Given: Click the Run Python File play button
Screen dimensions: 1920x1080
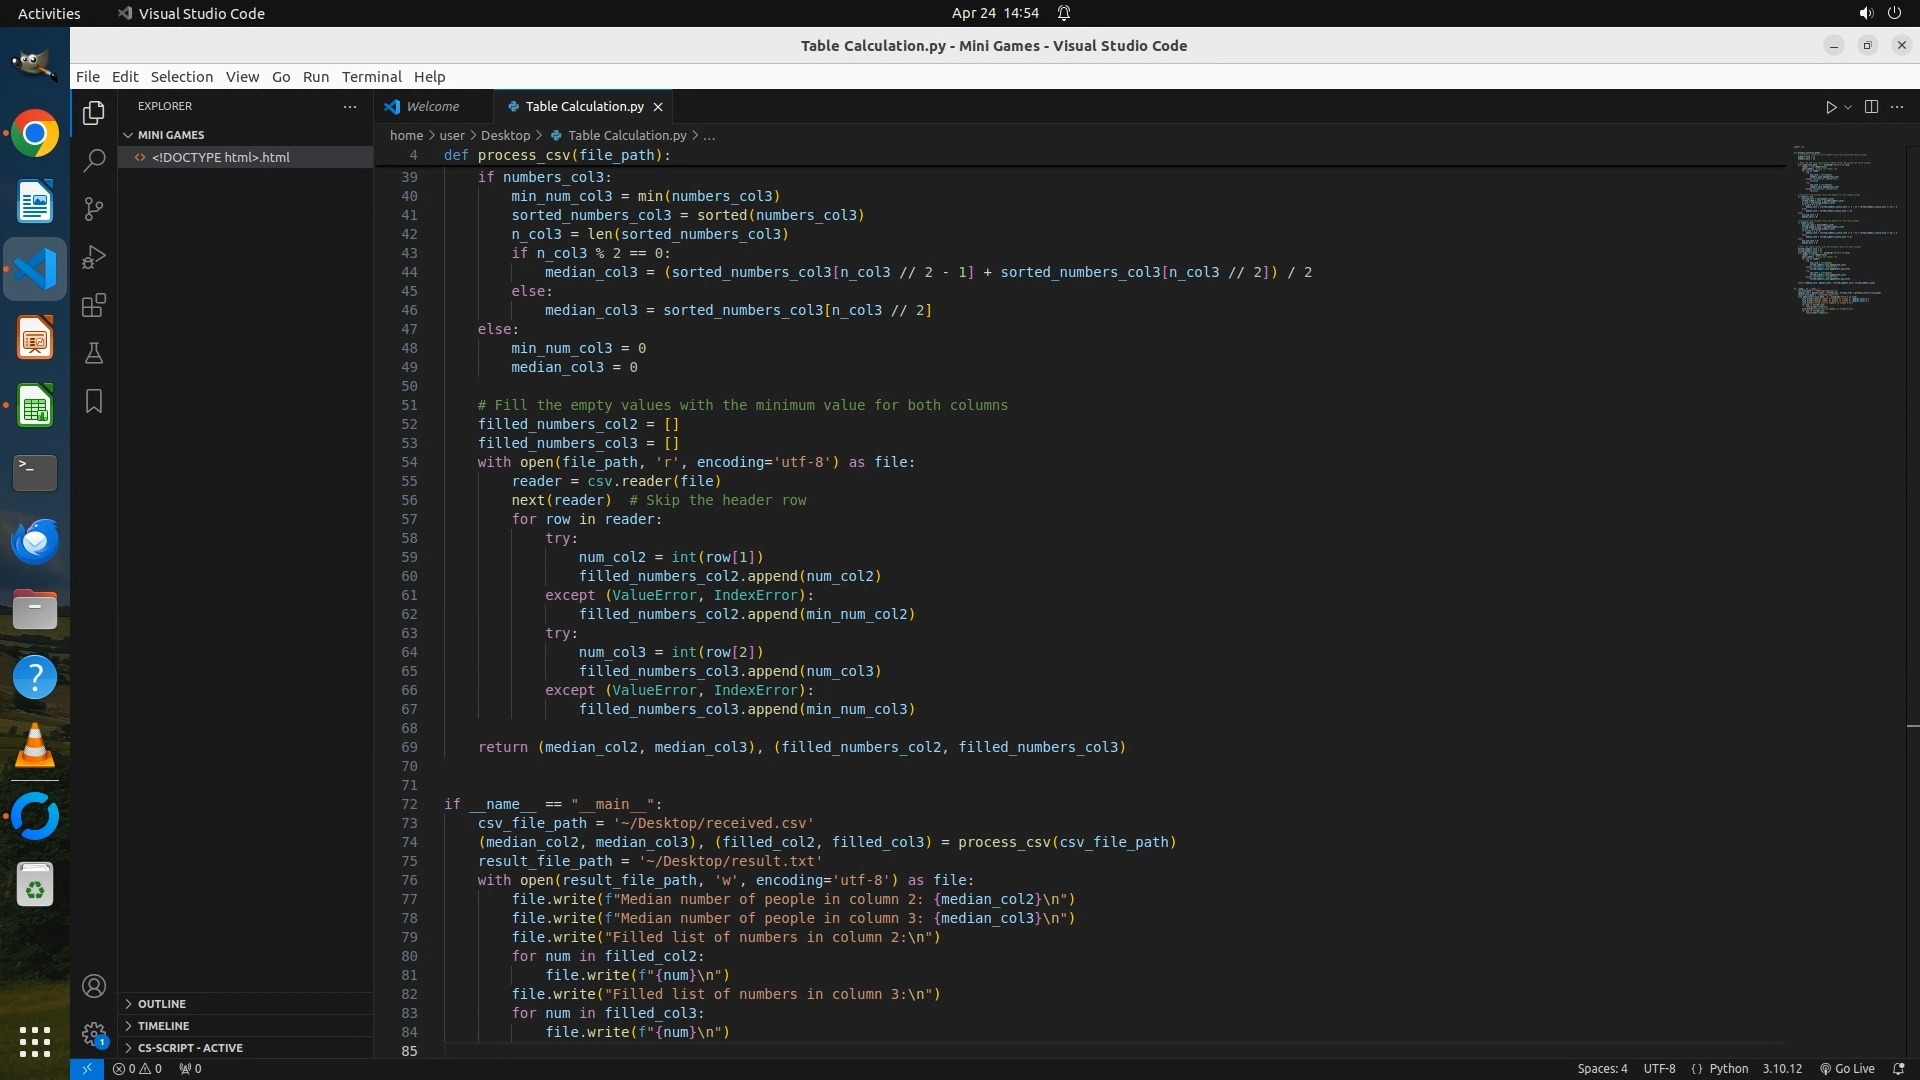Looking at the screenshot, I should 1830,107.
